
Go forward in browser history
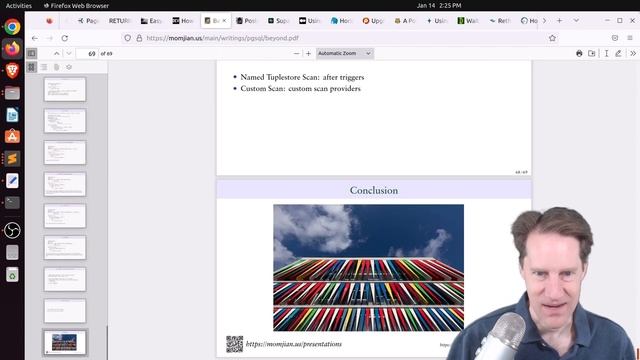pos(50,38)
